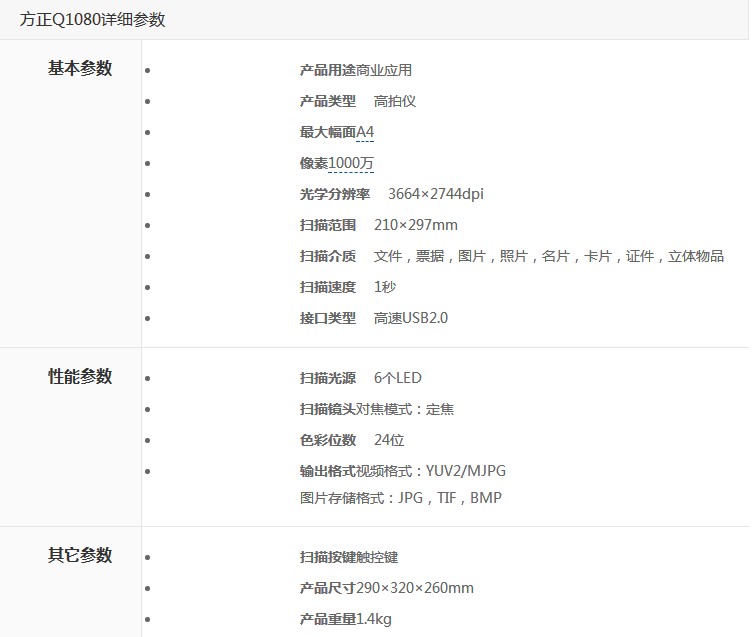Click the 色彩位数 label
Image resolution: width=754 pixels, height=637 pixels.
pos(327,440)
